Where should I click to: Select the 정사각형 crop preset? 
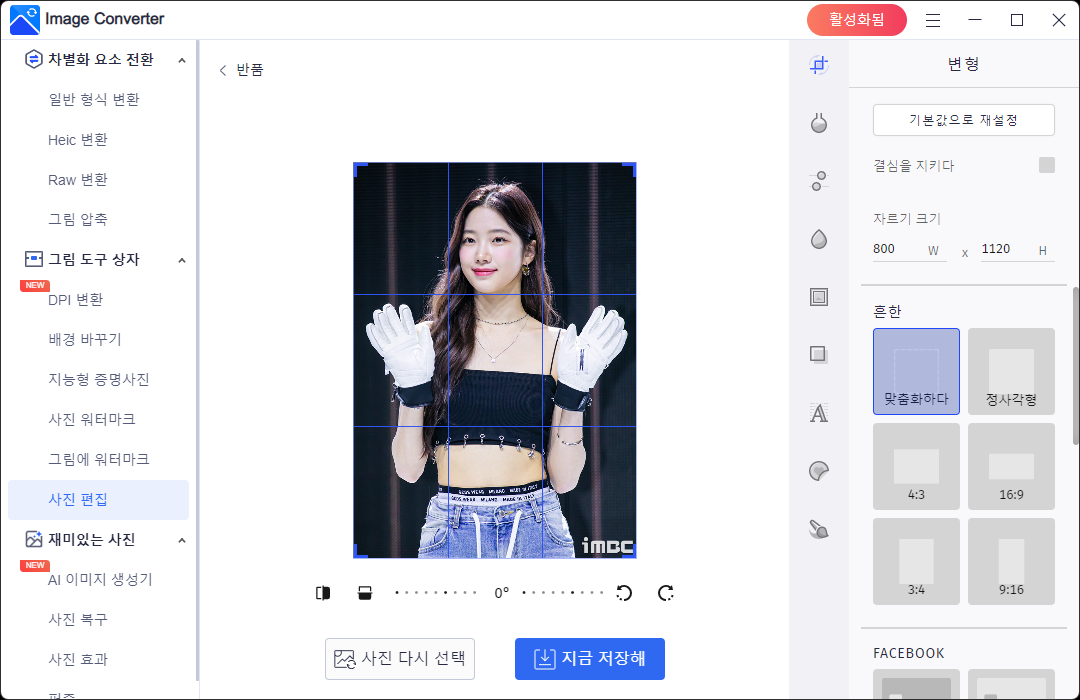point(1011,371)
